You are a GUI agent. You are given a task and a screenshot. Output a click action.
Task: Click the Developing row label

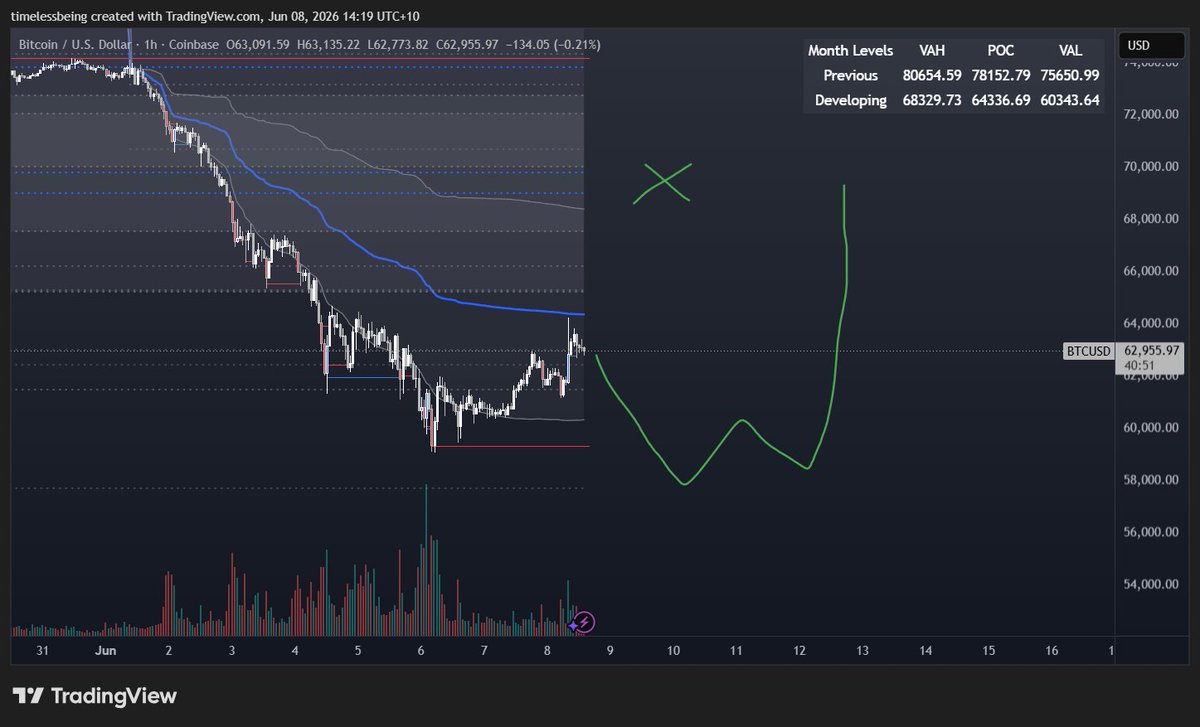850,101
